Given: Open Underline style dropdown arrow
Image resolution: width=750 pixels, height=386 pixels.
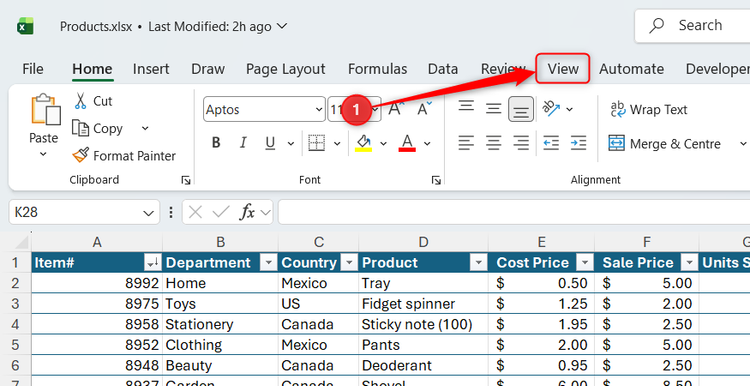Looking at the screenshot, I should (x=290, y=143).
